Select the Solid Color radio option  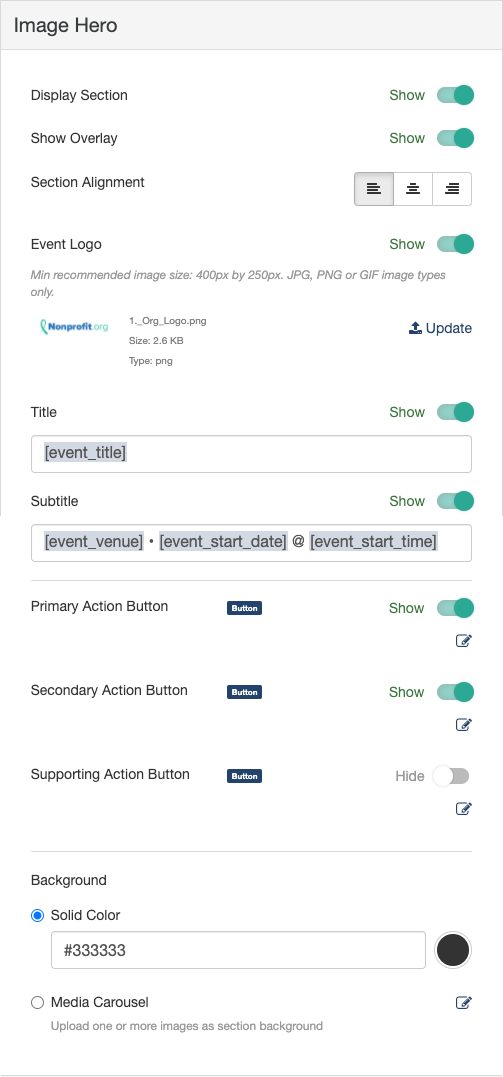(38, 916)
